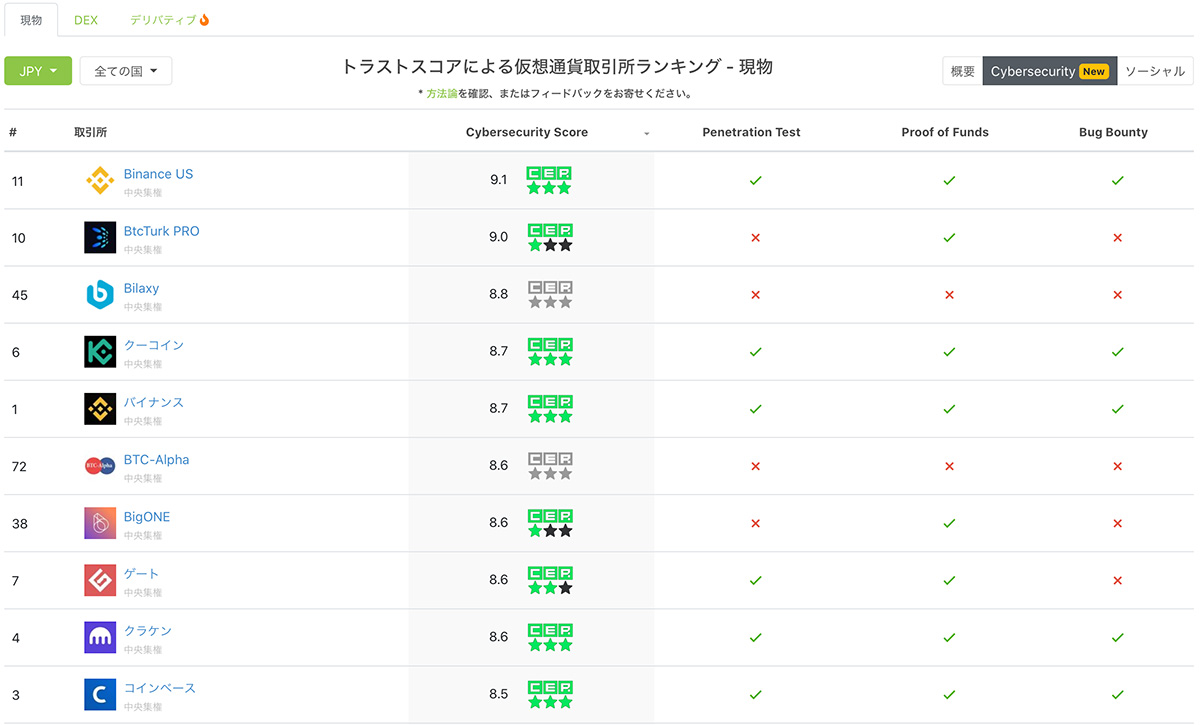Image resolution: width=1200 pixels, height=725 pixels.
Task: Click the BTC-Alpha exchange logo
Action: [100, 465]
